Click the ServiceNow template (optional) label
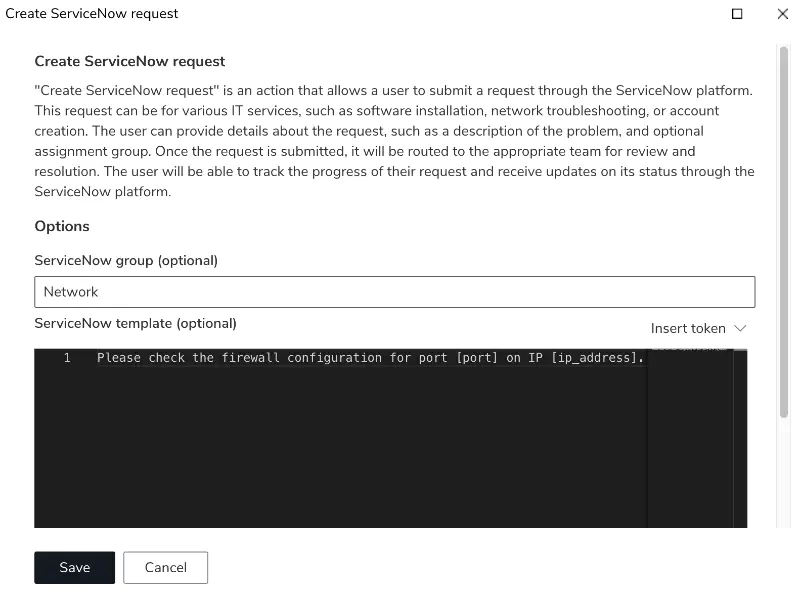The image size is (800, 593). (135, 324)
